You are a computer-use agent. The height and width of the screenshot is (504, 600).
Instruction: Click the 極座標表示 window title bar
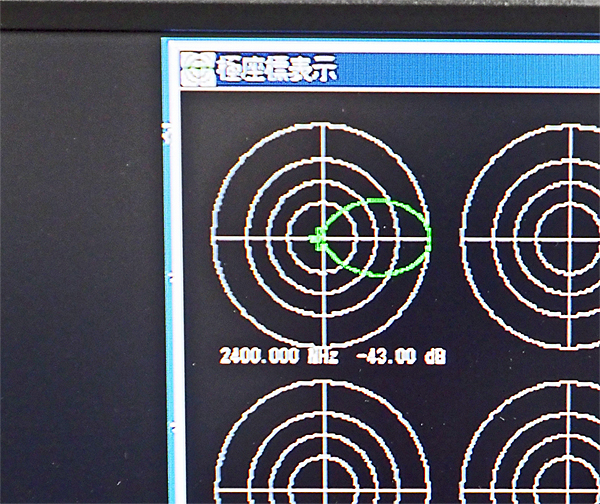(390, 69)
